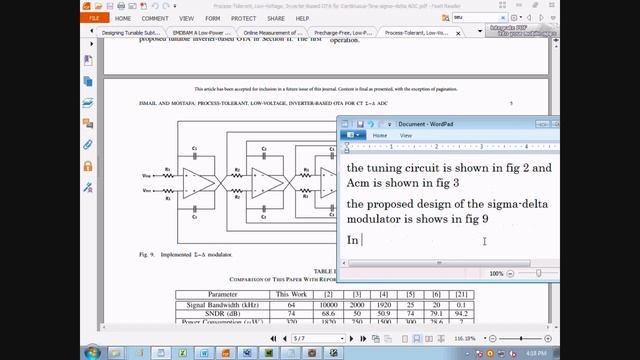Click the Windows Start button
The image size is (640, 360).
click(x=92, y=352)
